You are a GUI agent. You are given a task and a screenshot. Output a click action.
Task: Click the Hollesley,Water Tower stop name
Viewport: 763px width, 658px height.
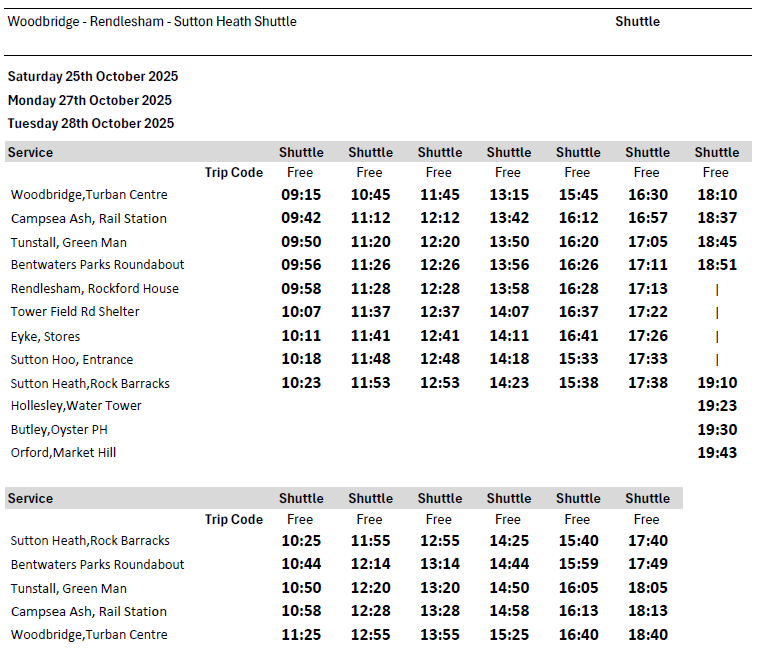76,406
